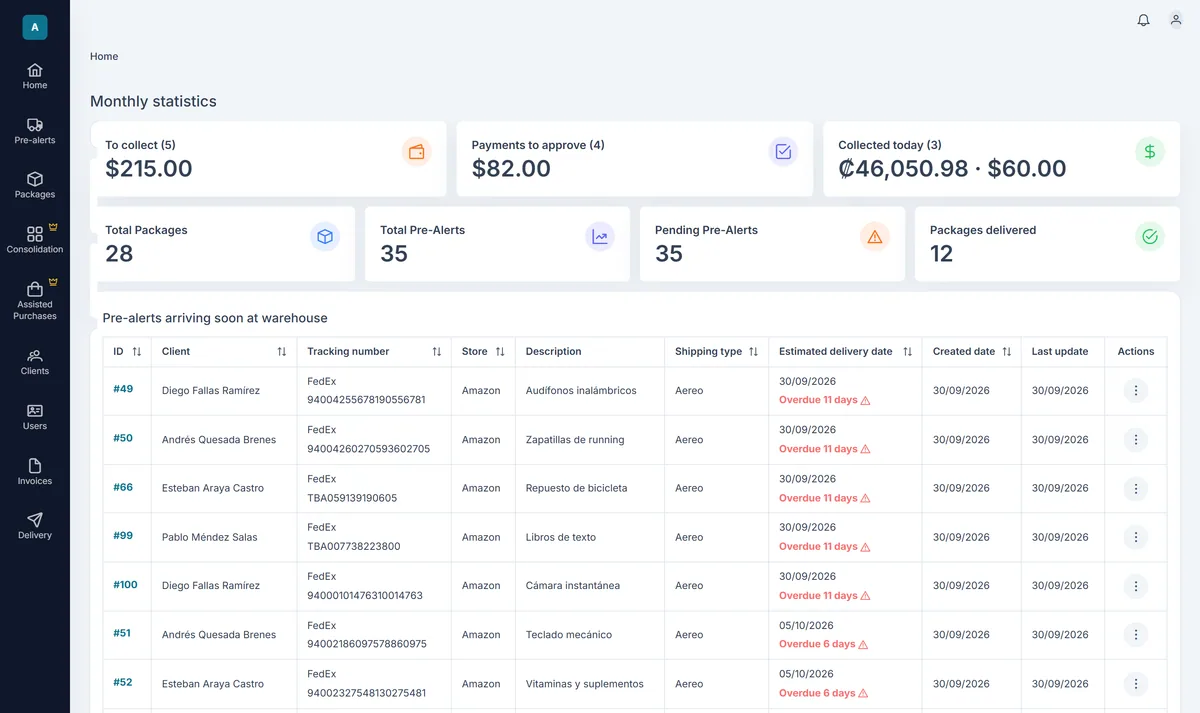This screenshot has height=713, width=1200.
Task: Open actions menu for pre-alert #51
Action: coord(1135,635)
